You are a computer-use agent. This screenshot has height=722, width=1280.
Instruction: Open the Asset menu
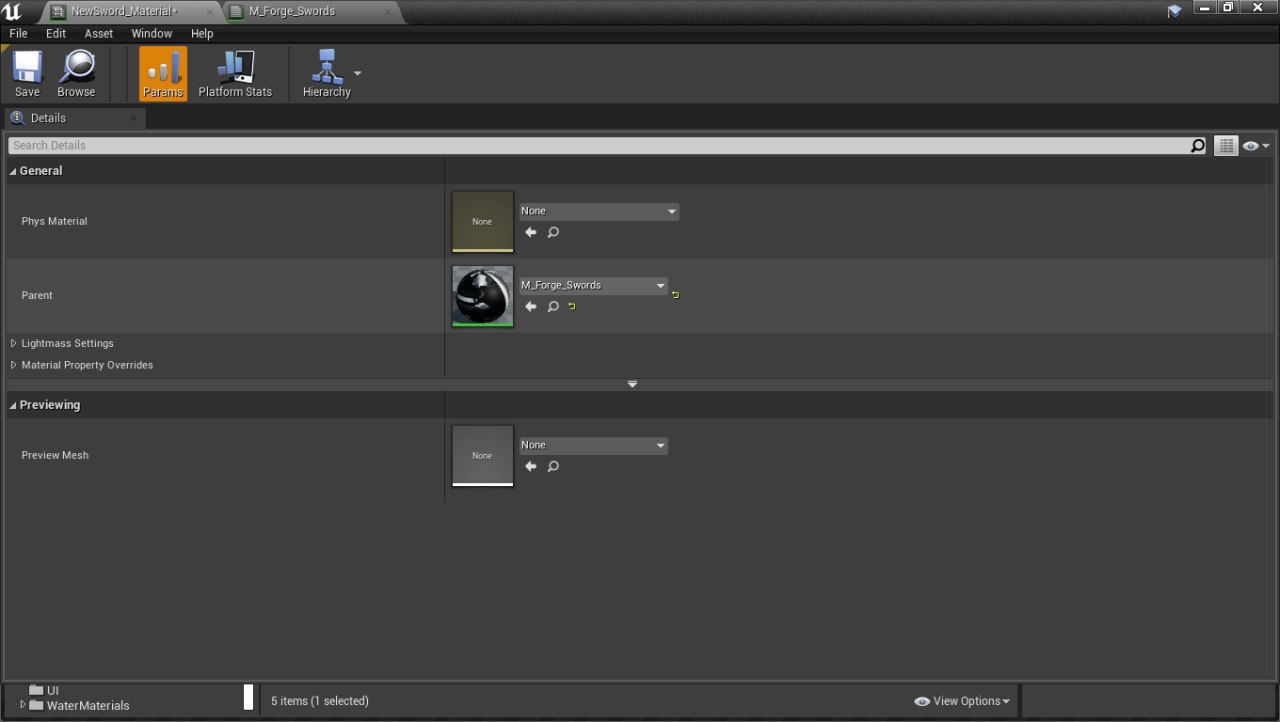click(99, 33)
